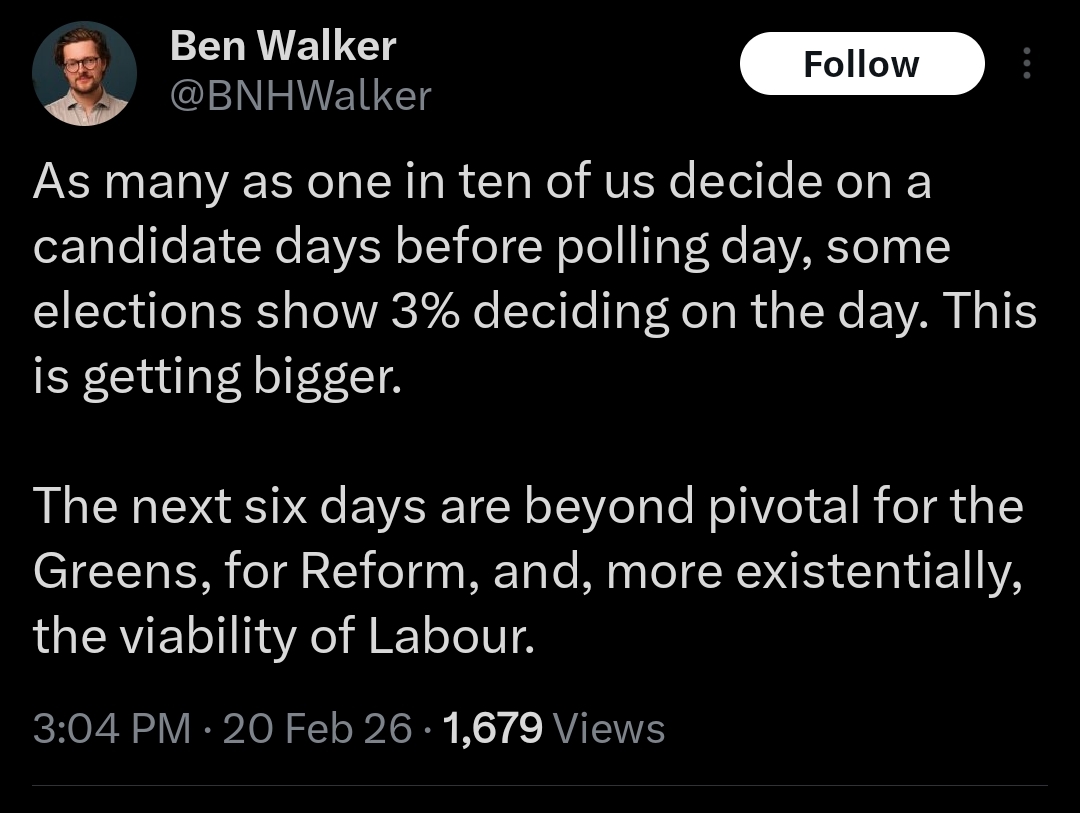The height and width of the screenshot is (813, 1080).
Task: Click Ben Walker's profile avatar photo
Action: [84, 73]
